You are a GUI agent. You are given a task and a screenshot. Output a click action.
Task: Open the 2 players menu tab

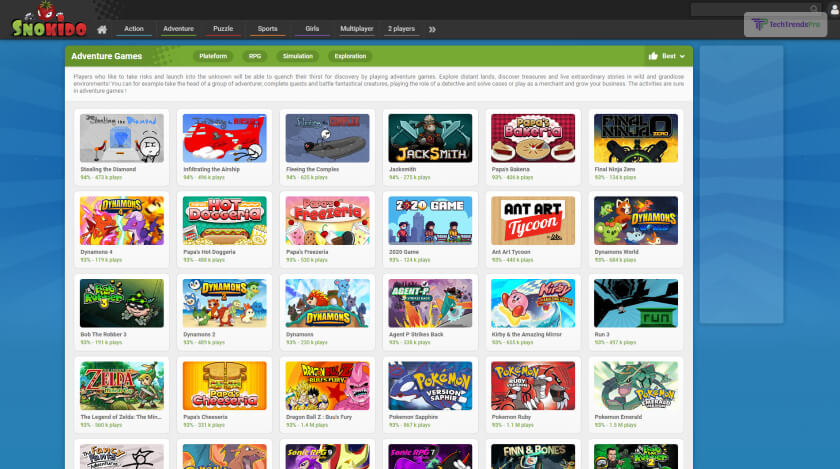[x=401, y=29]
